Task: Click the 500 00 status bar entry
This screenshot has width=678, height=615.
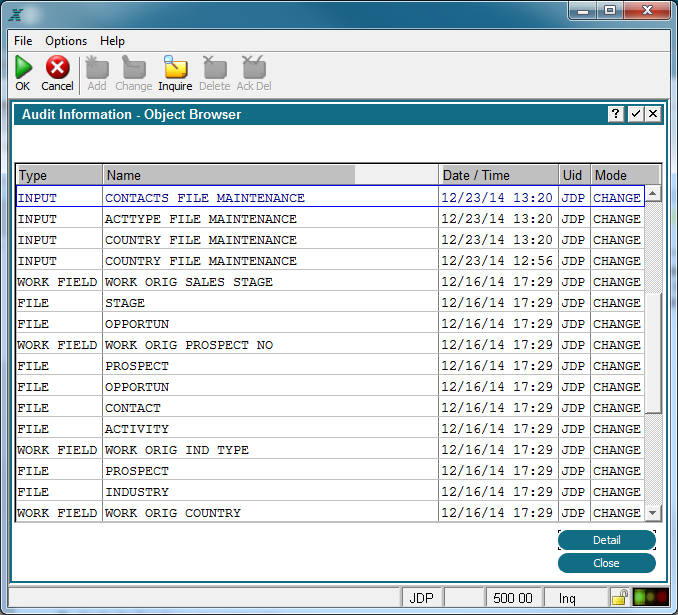Action: tap(513, 598)
